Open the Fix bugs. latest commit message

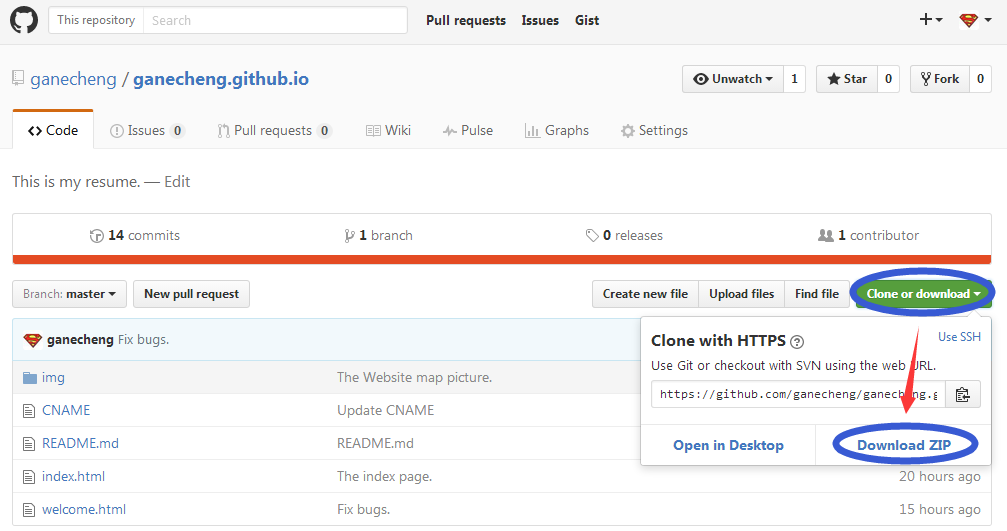tap(143, 340)
